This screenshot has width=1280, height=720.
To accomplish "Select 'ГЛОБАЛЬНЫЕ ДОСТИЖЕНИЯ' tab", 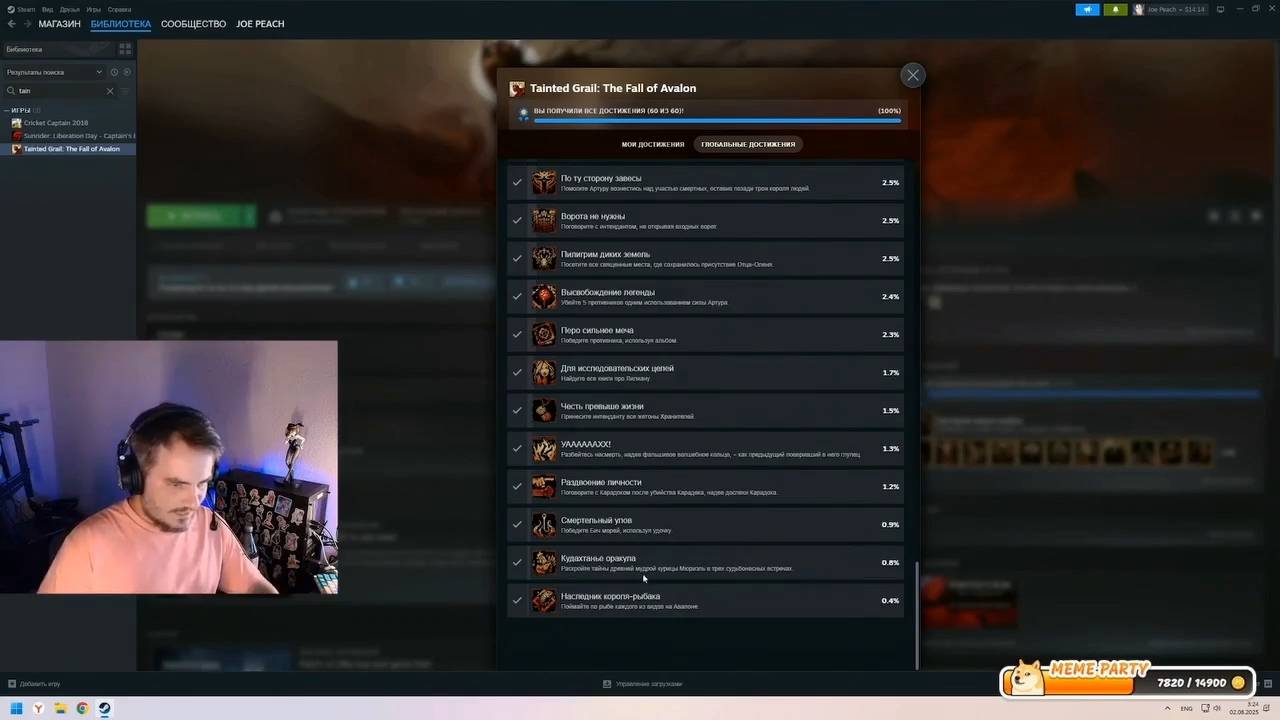I will (x=748, y=144).
